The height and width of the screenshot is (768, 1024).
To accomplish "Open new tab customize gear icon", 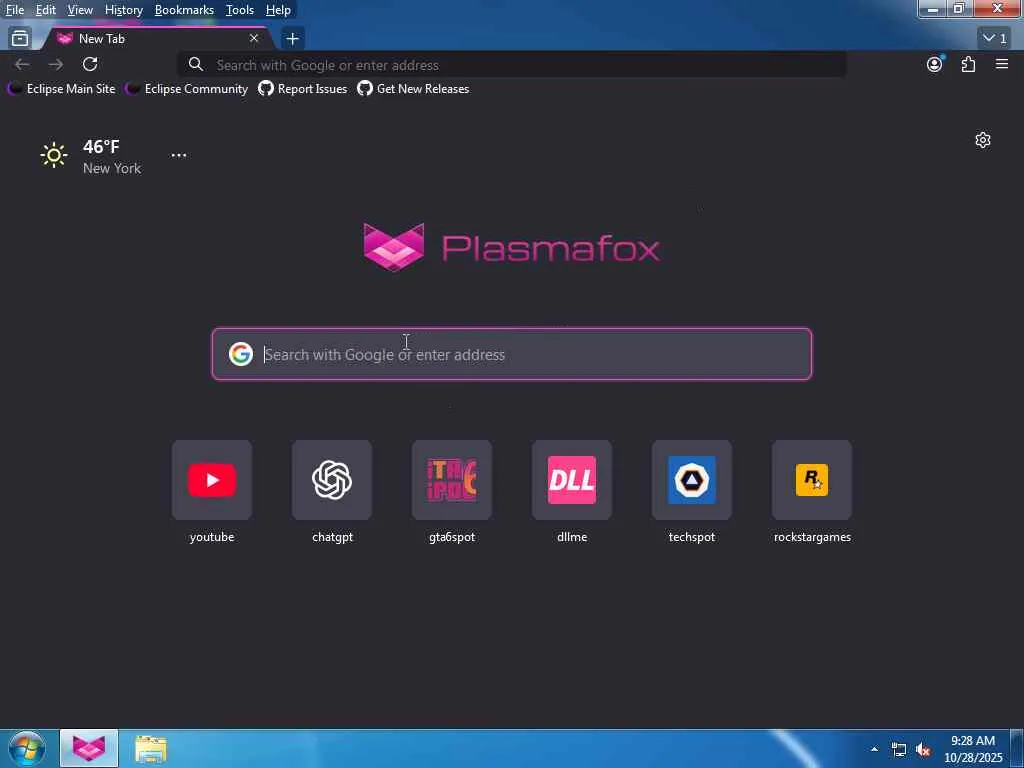I will click(983, 140).
